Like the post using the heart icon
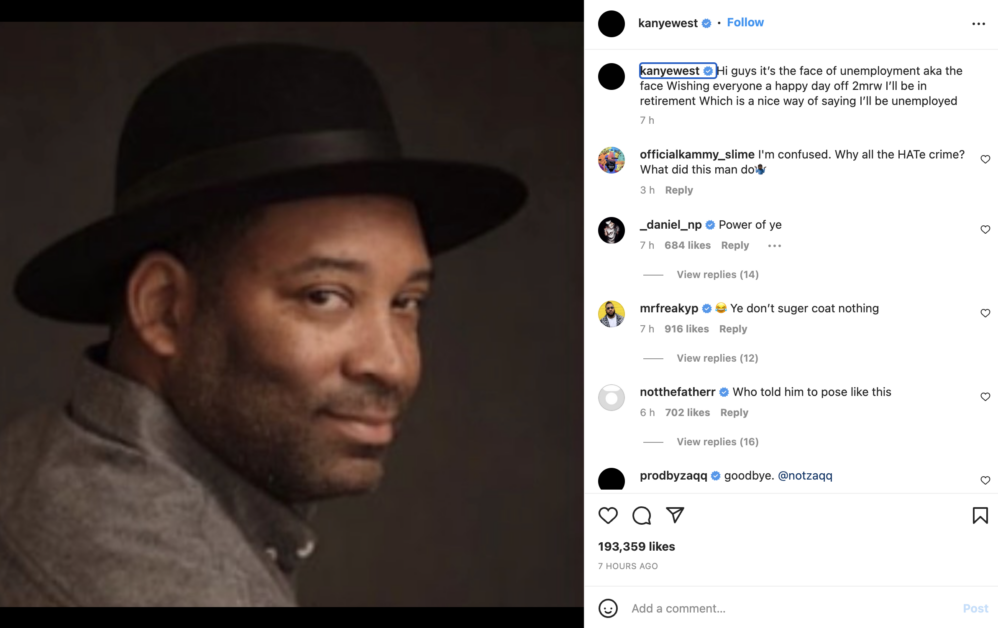The height and width of the screenshot is (628, 998). pos(608,515)
